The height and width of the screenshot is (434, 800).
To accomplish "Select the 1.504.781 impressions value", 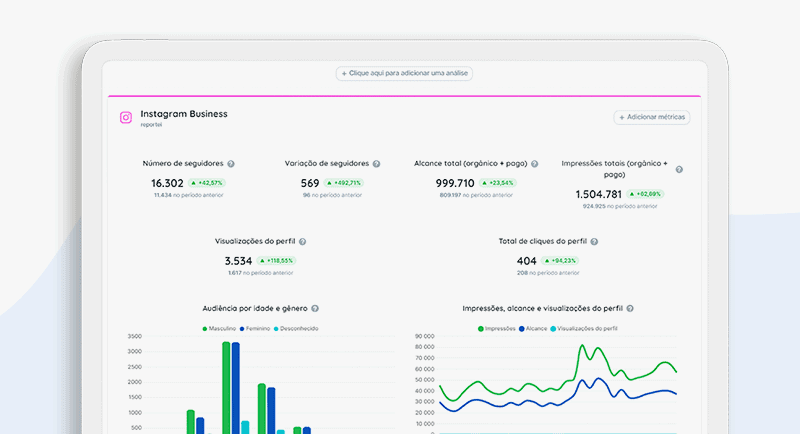I will (x=598, y=194).
